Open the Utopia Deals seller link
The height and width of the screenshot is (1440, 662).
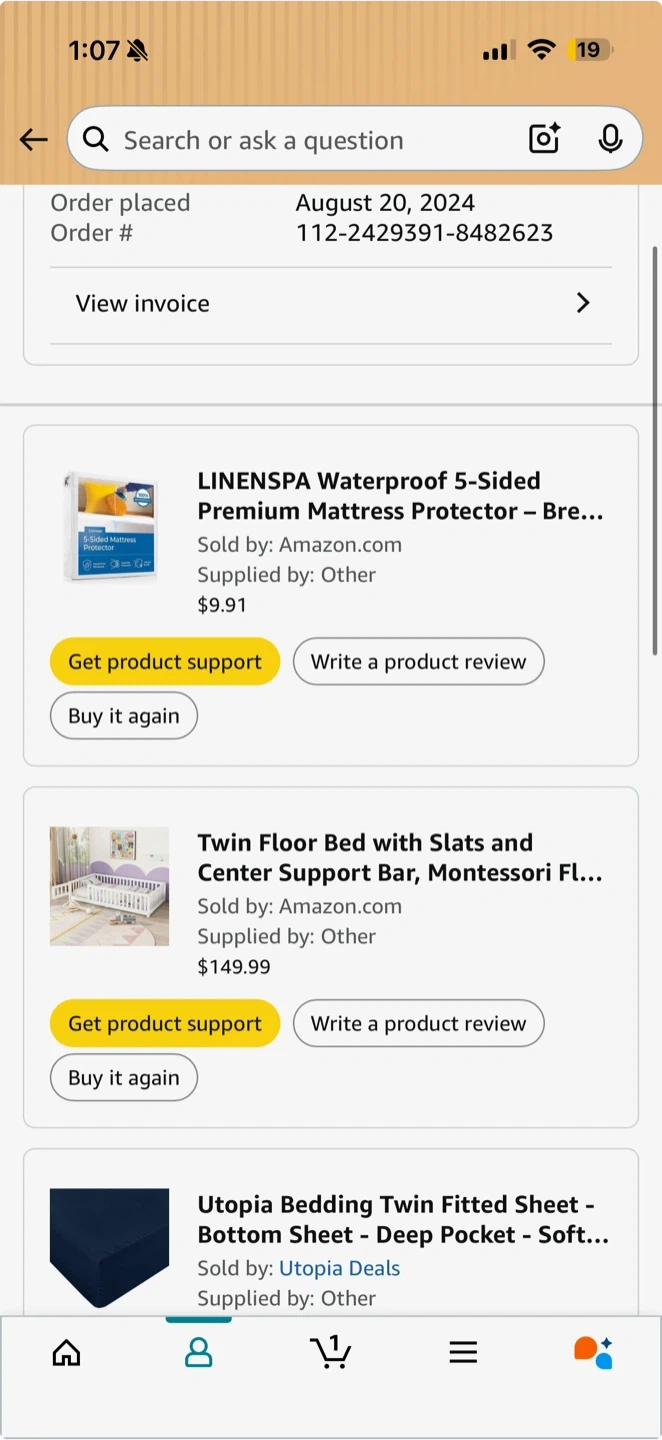pyautogui.click(x=339, y=1268)
